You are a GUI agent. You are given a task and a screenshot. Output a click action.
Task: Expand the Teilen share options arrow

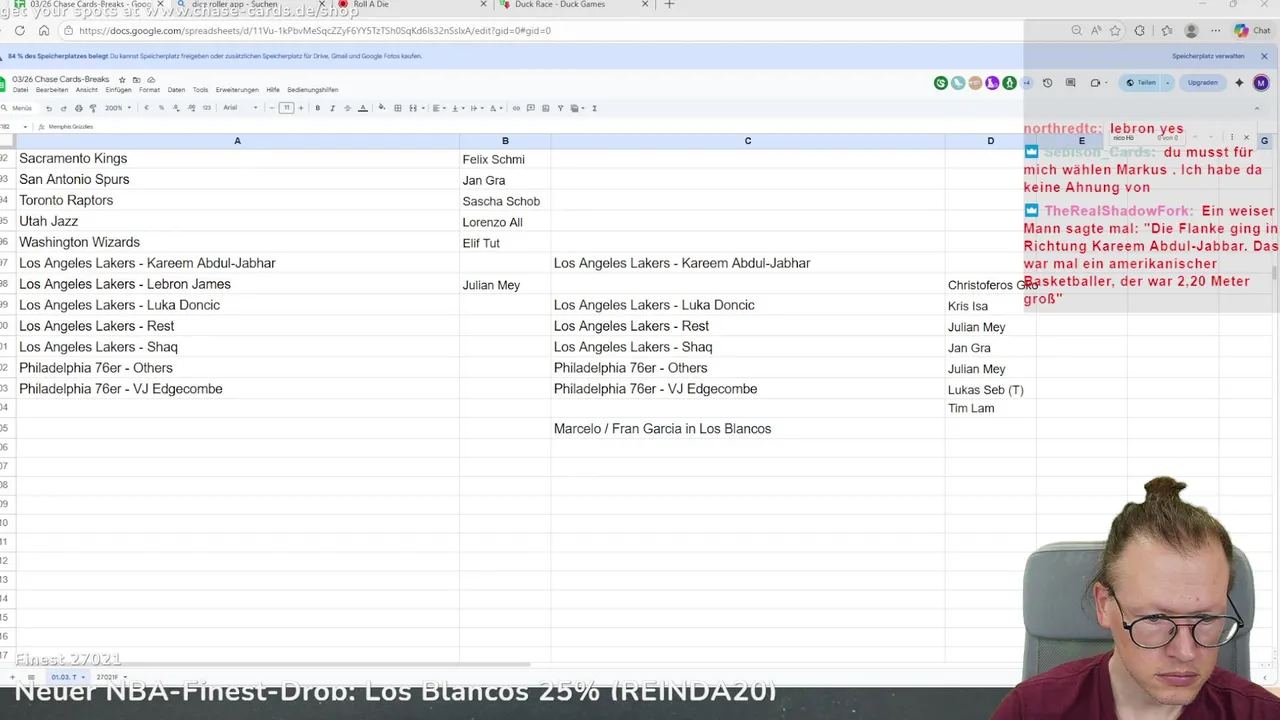click(1167, 83)
